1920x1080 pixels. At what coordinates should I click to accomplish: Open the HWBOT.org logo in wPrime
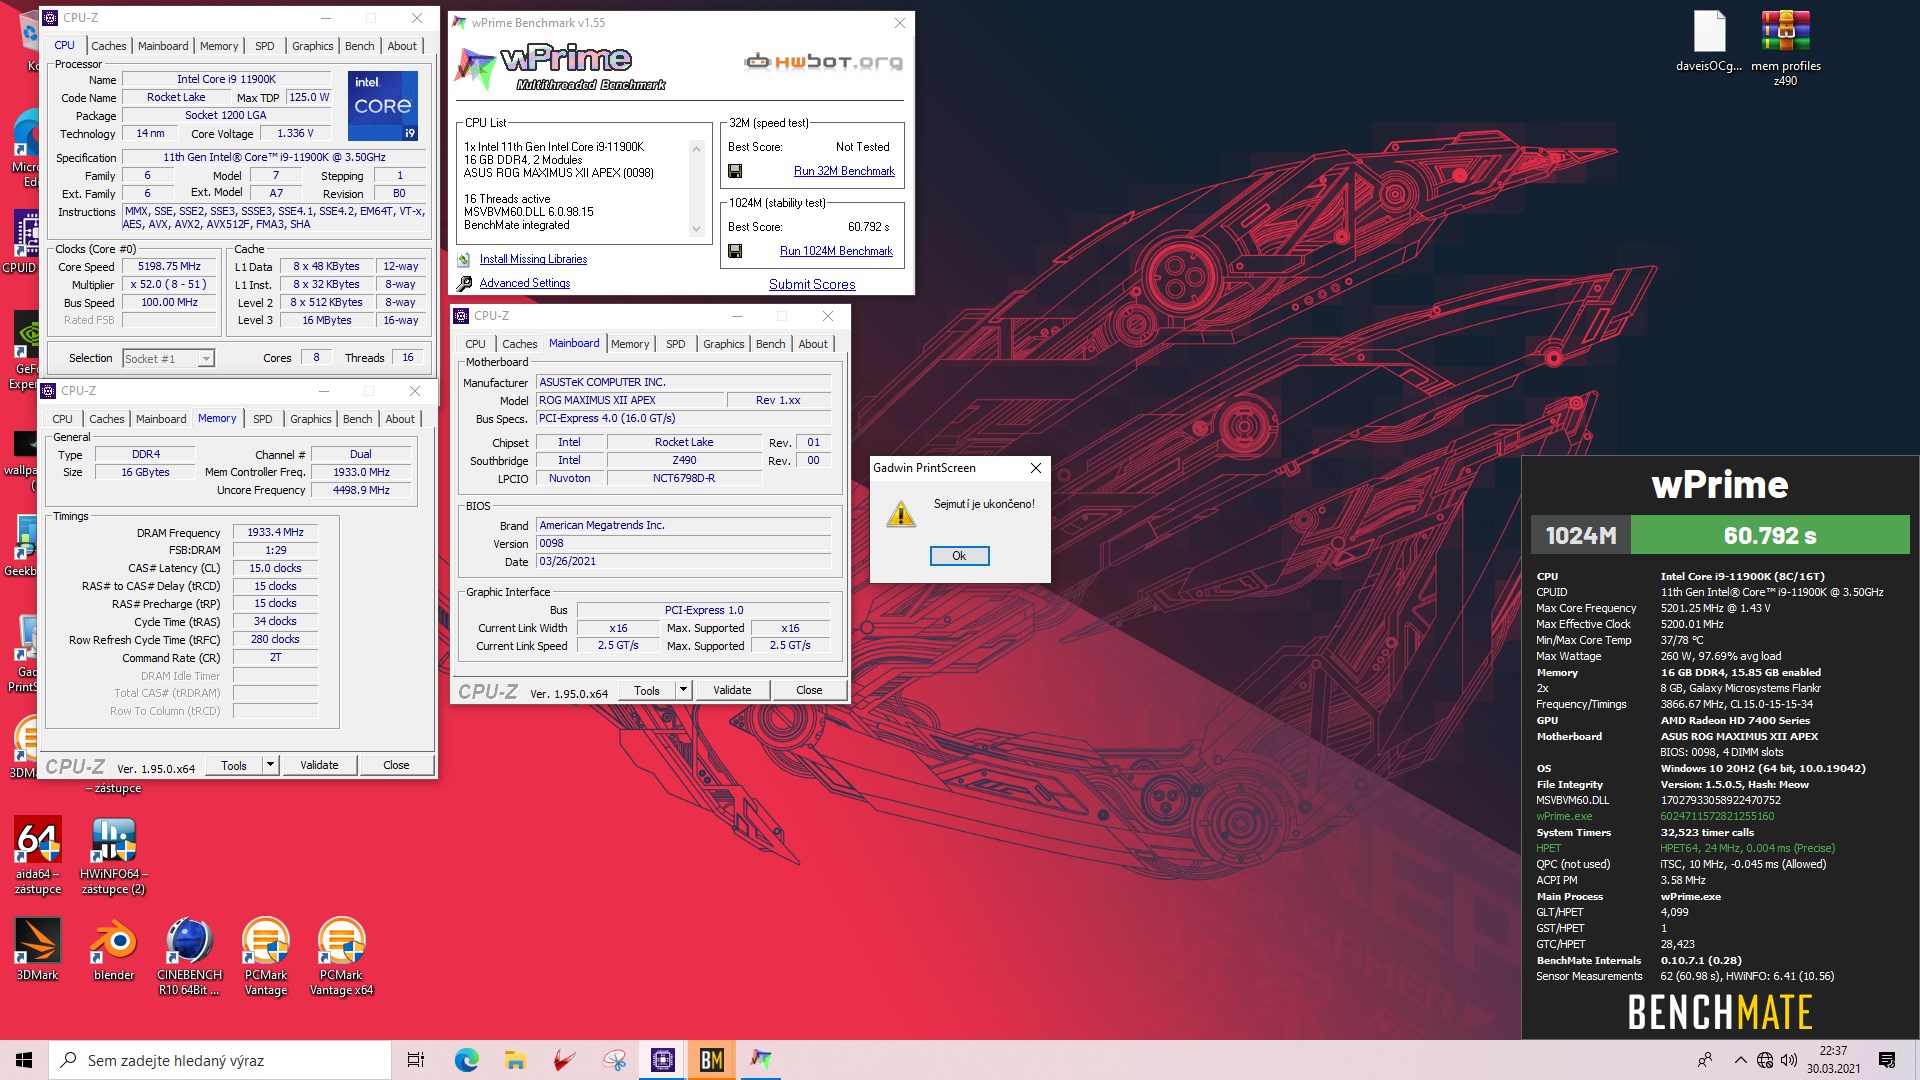823,62
